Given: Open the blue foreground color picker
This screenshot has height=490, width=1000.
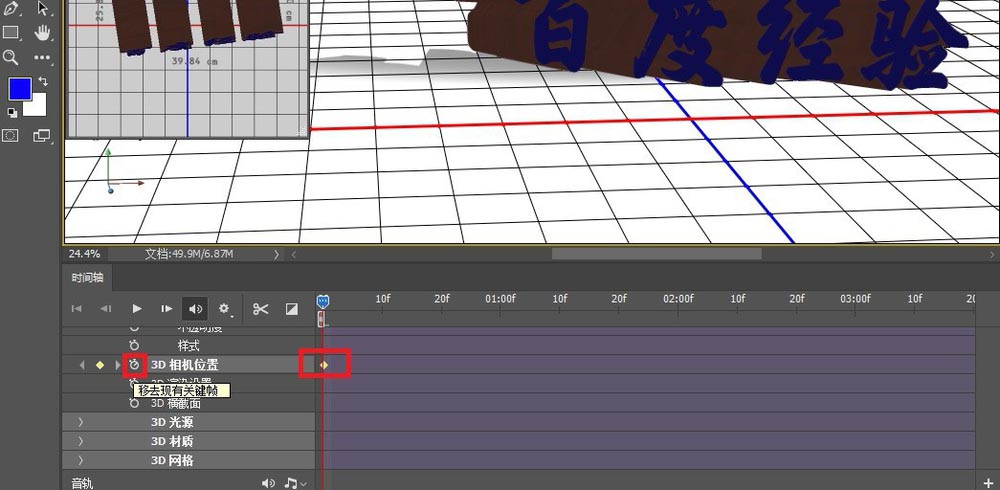Looking at the screenshot, I should (x=20, y=89).
